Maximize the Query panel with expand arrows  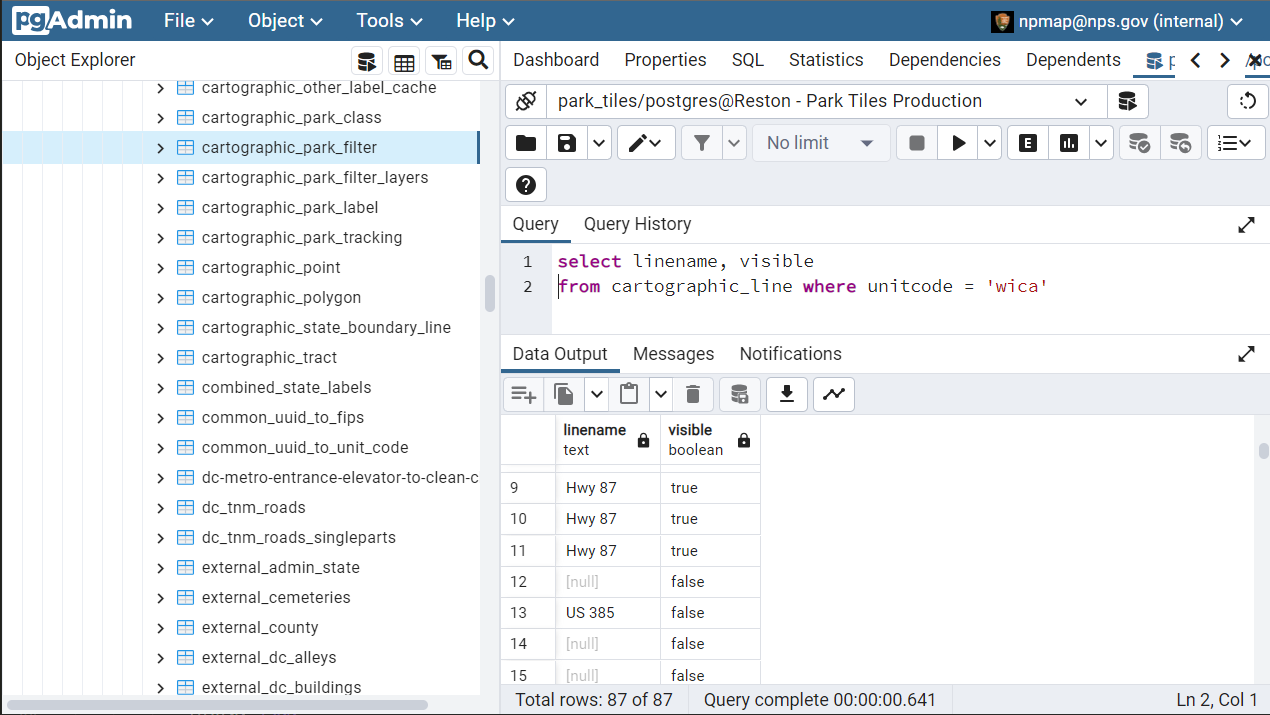point(1247,225)
